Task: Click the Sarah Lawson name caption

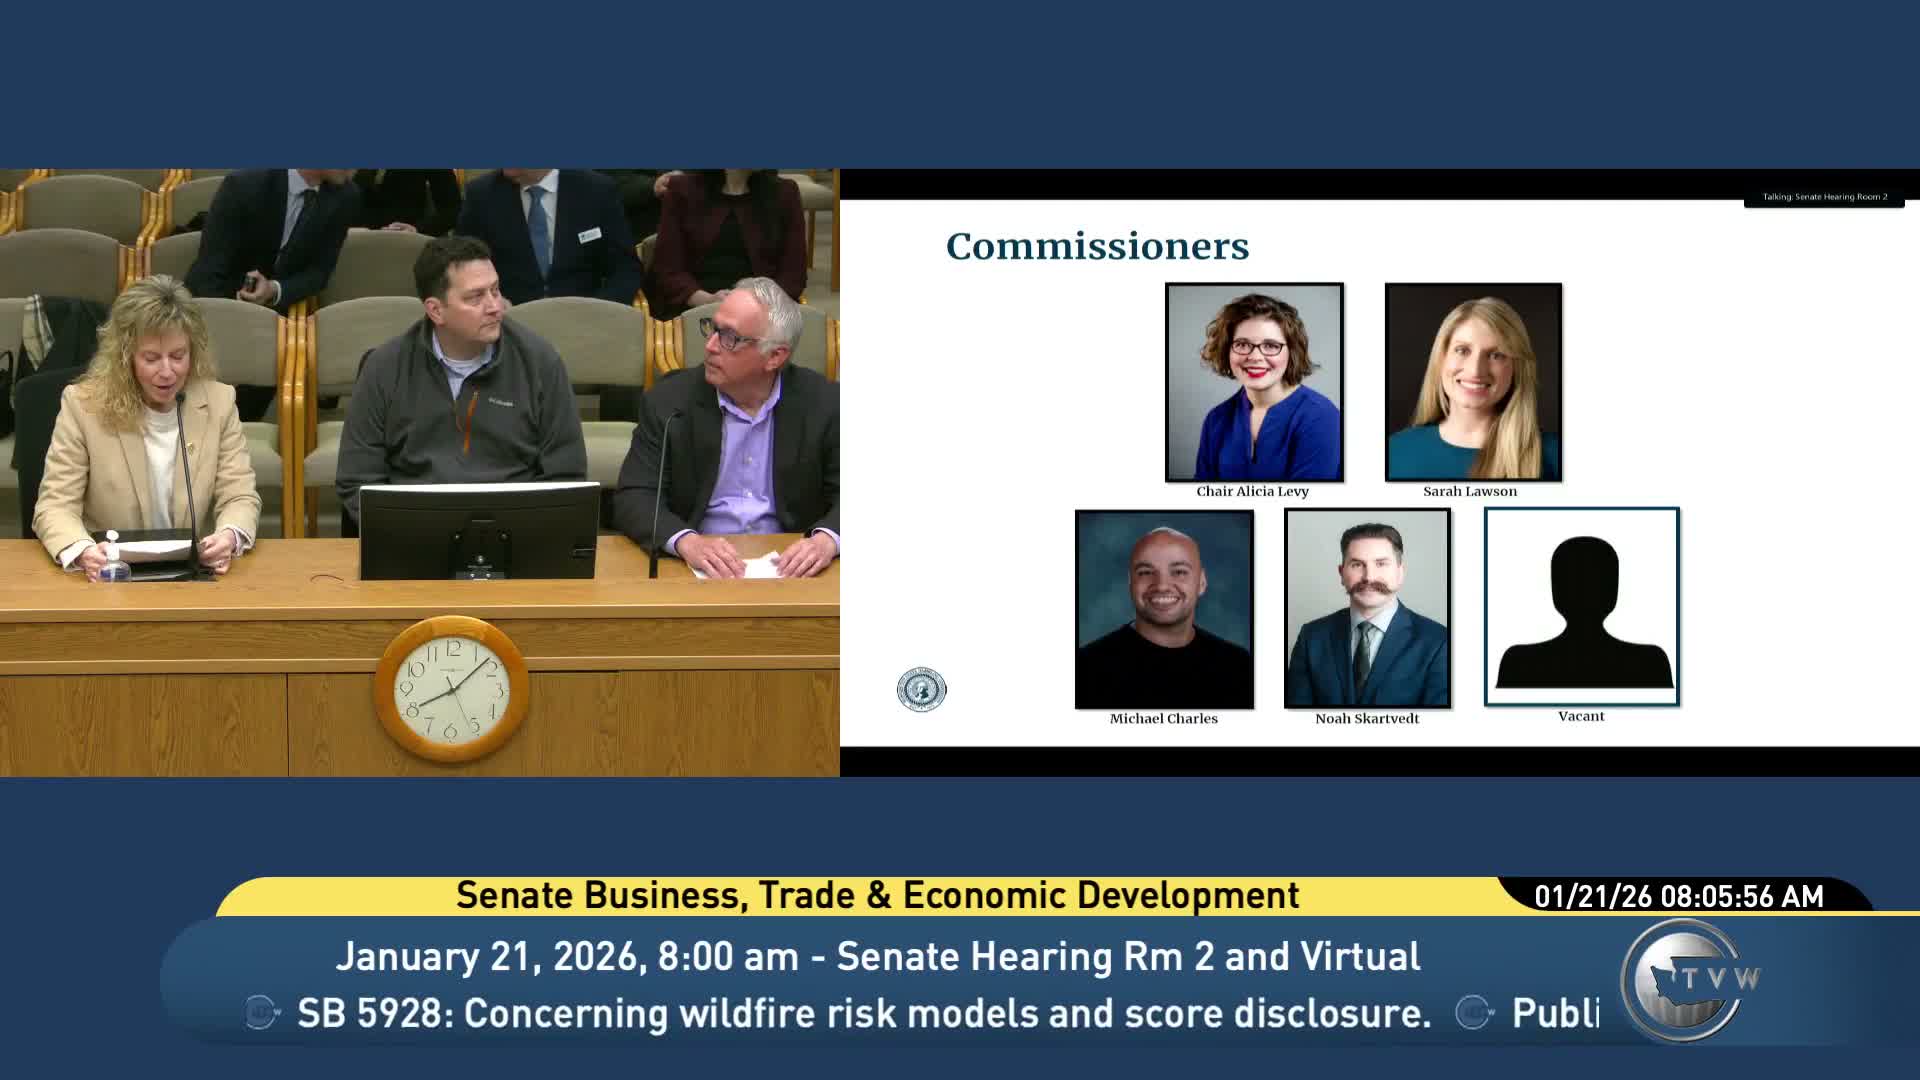Action: click(1470, 491)
